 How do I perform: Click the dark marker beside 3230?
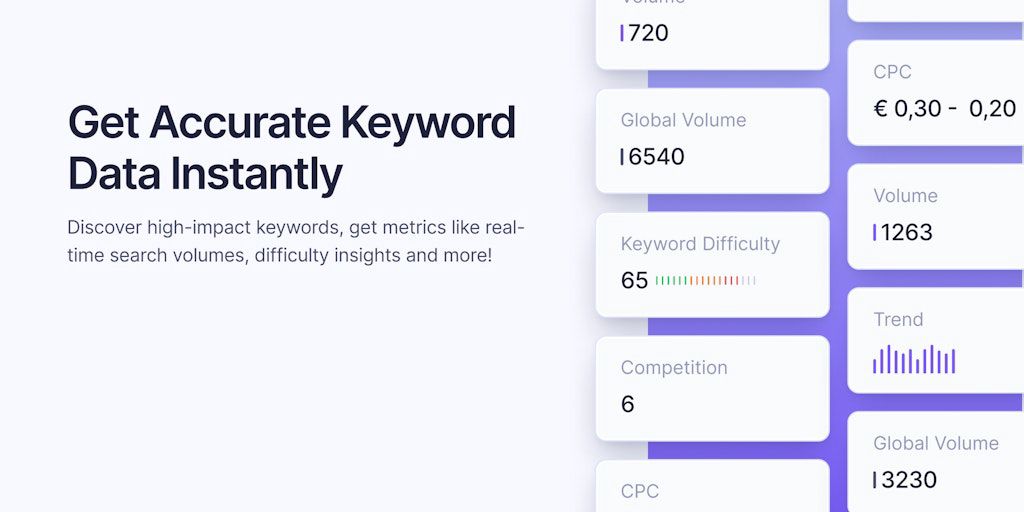tap(874, 480)
